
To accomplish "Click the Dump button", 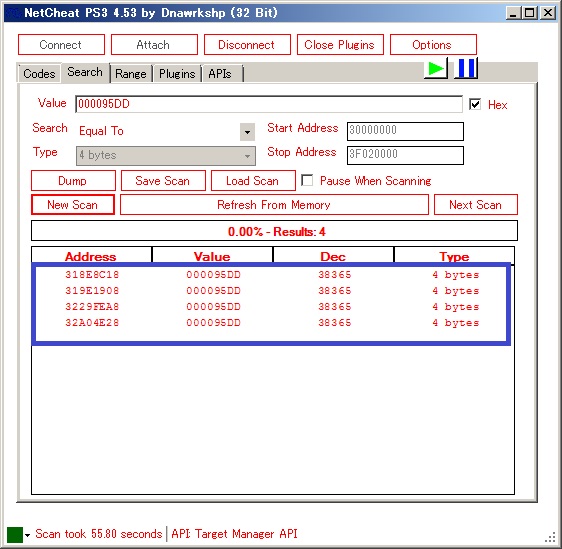I will (x=73, y=181).
